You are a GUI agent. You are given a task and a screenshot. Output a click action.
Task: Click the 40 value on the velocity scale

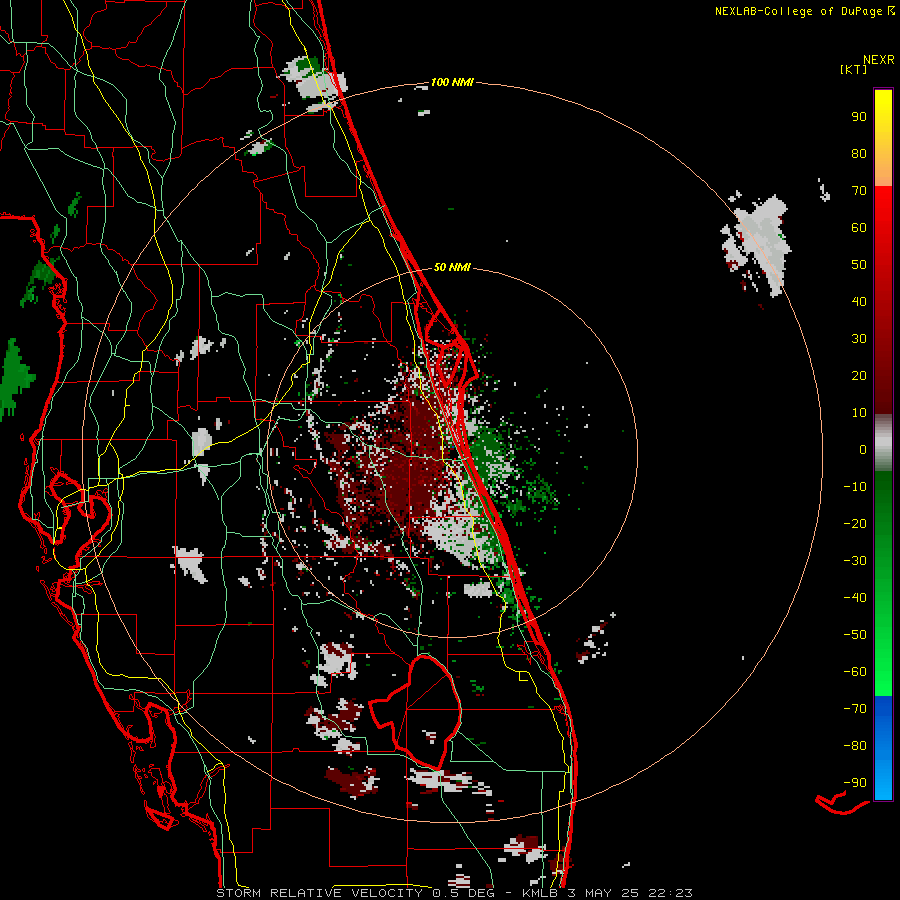tap(859, 302)
